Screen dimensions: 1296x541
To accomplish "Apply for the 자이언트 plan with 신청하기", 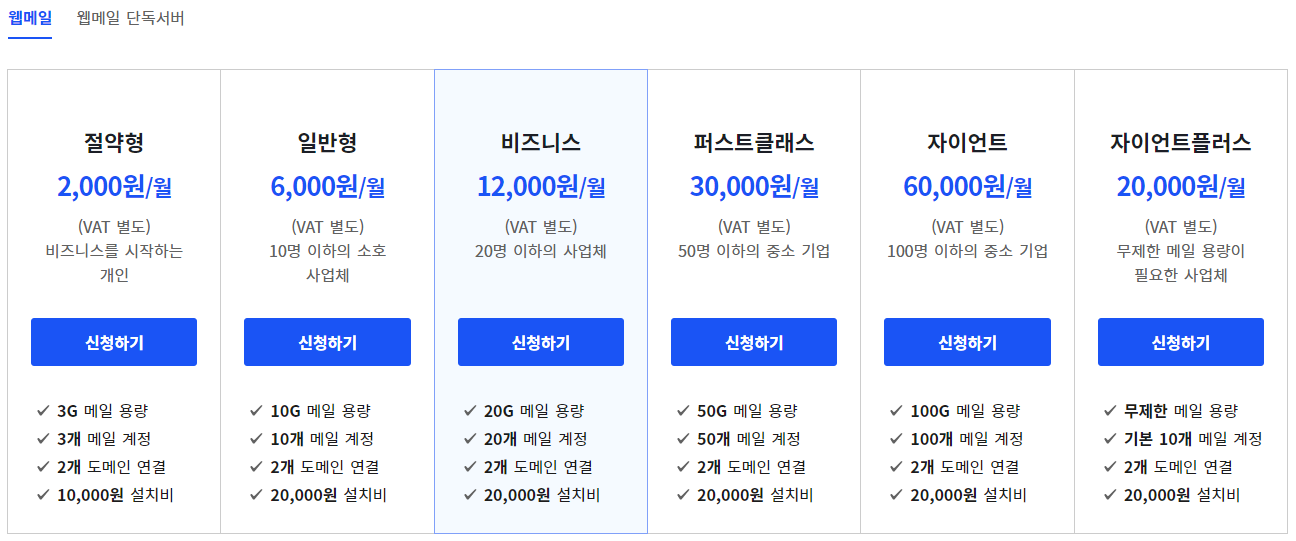I will click(x=967, y=342).
